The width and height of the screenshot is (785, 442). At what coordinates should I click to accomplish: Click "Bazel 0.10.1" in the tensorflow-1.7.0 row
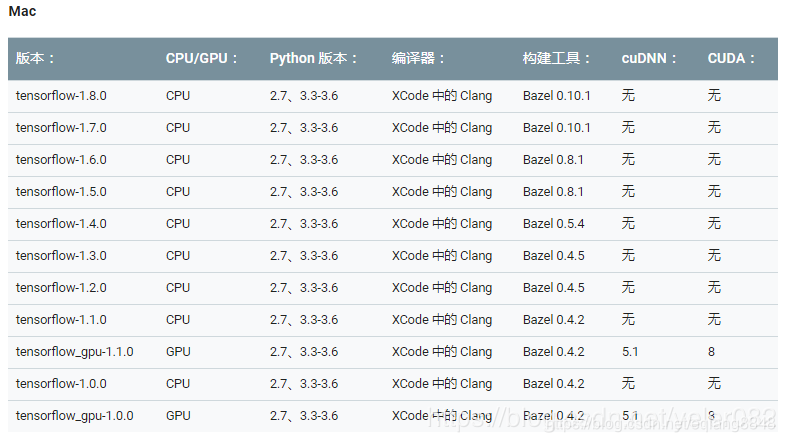[557, 128]
